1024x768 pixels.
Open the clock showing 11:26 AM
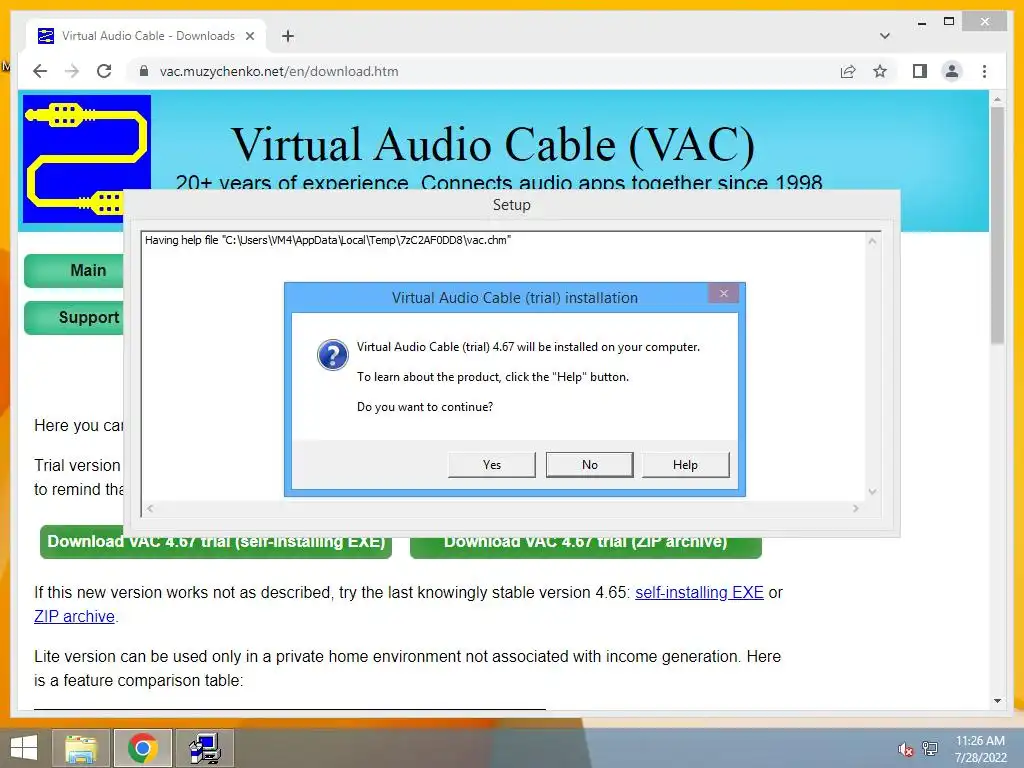(x=980, y=749)
